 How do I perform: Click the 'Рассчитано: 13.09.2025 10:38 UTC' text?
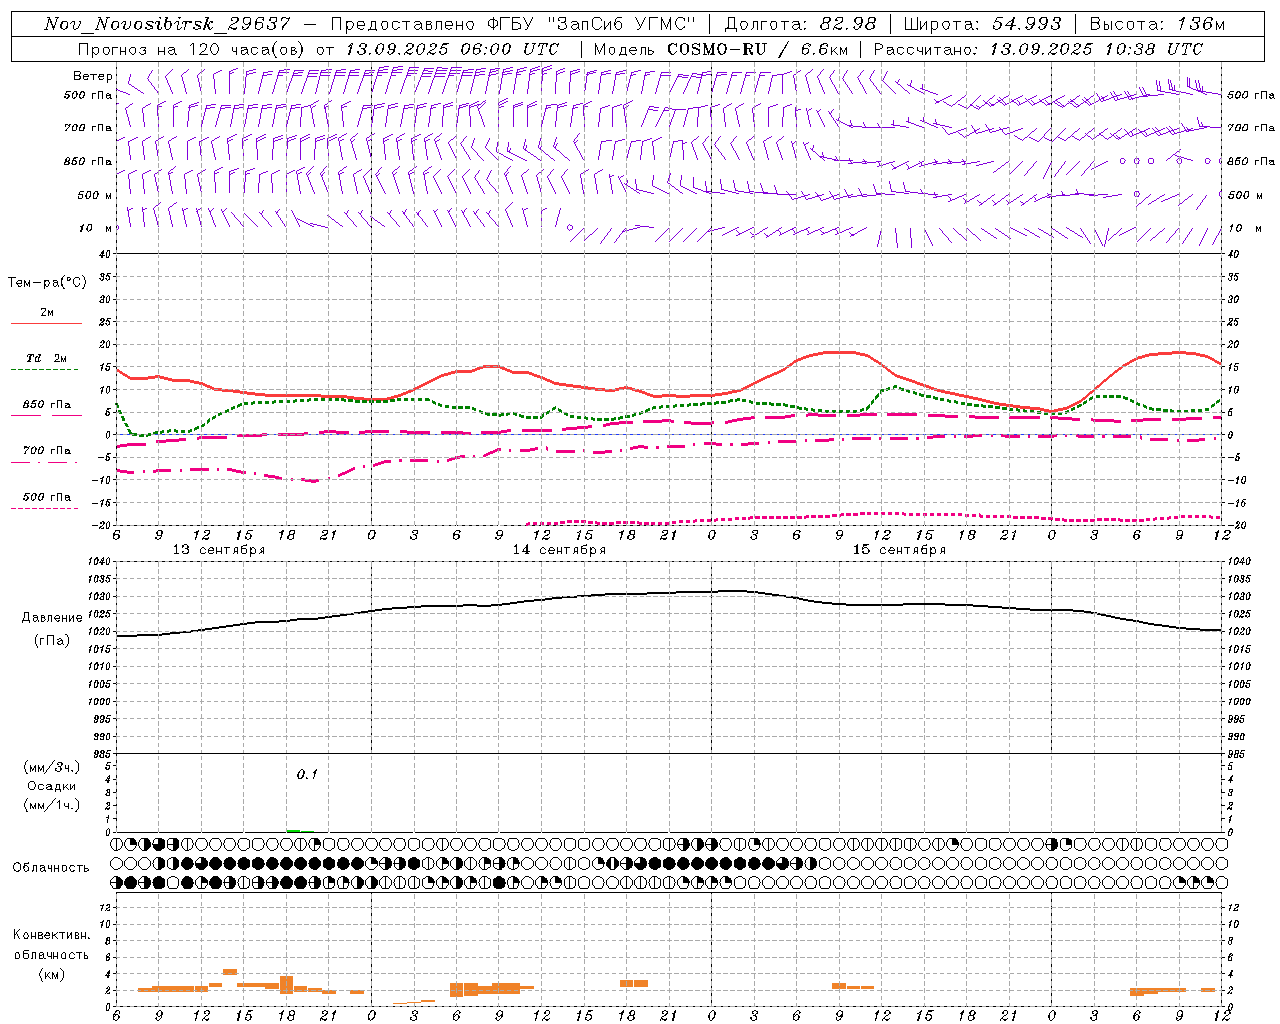point(1038,49)
